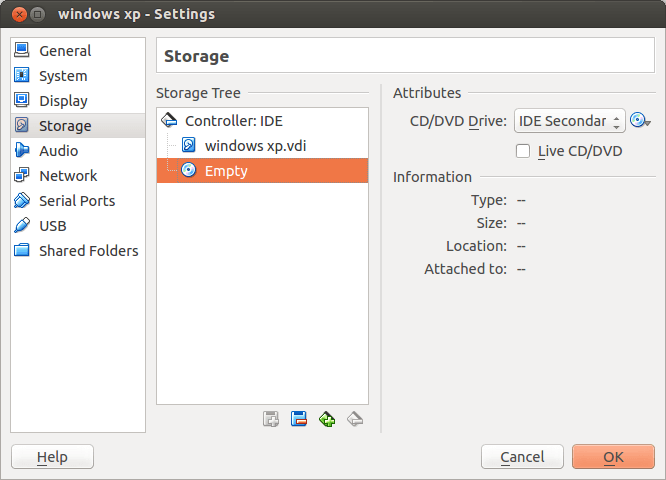
Task: Click the Network icon in sidebar
Action: point(22,175)
